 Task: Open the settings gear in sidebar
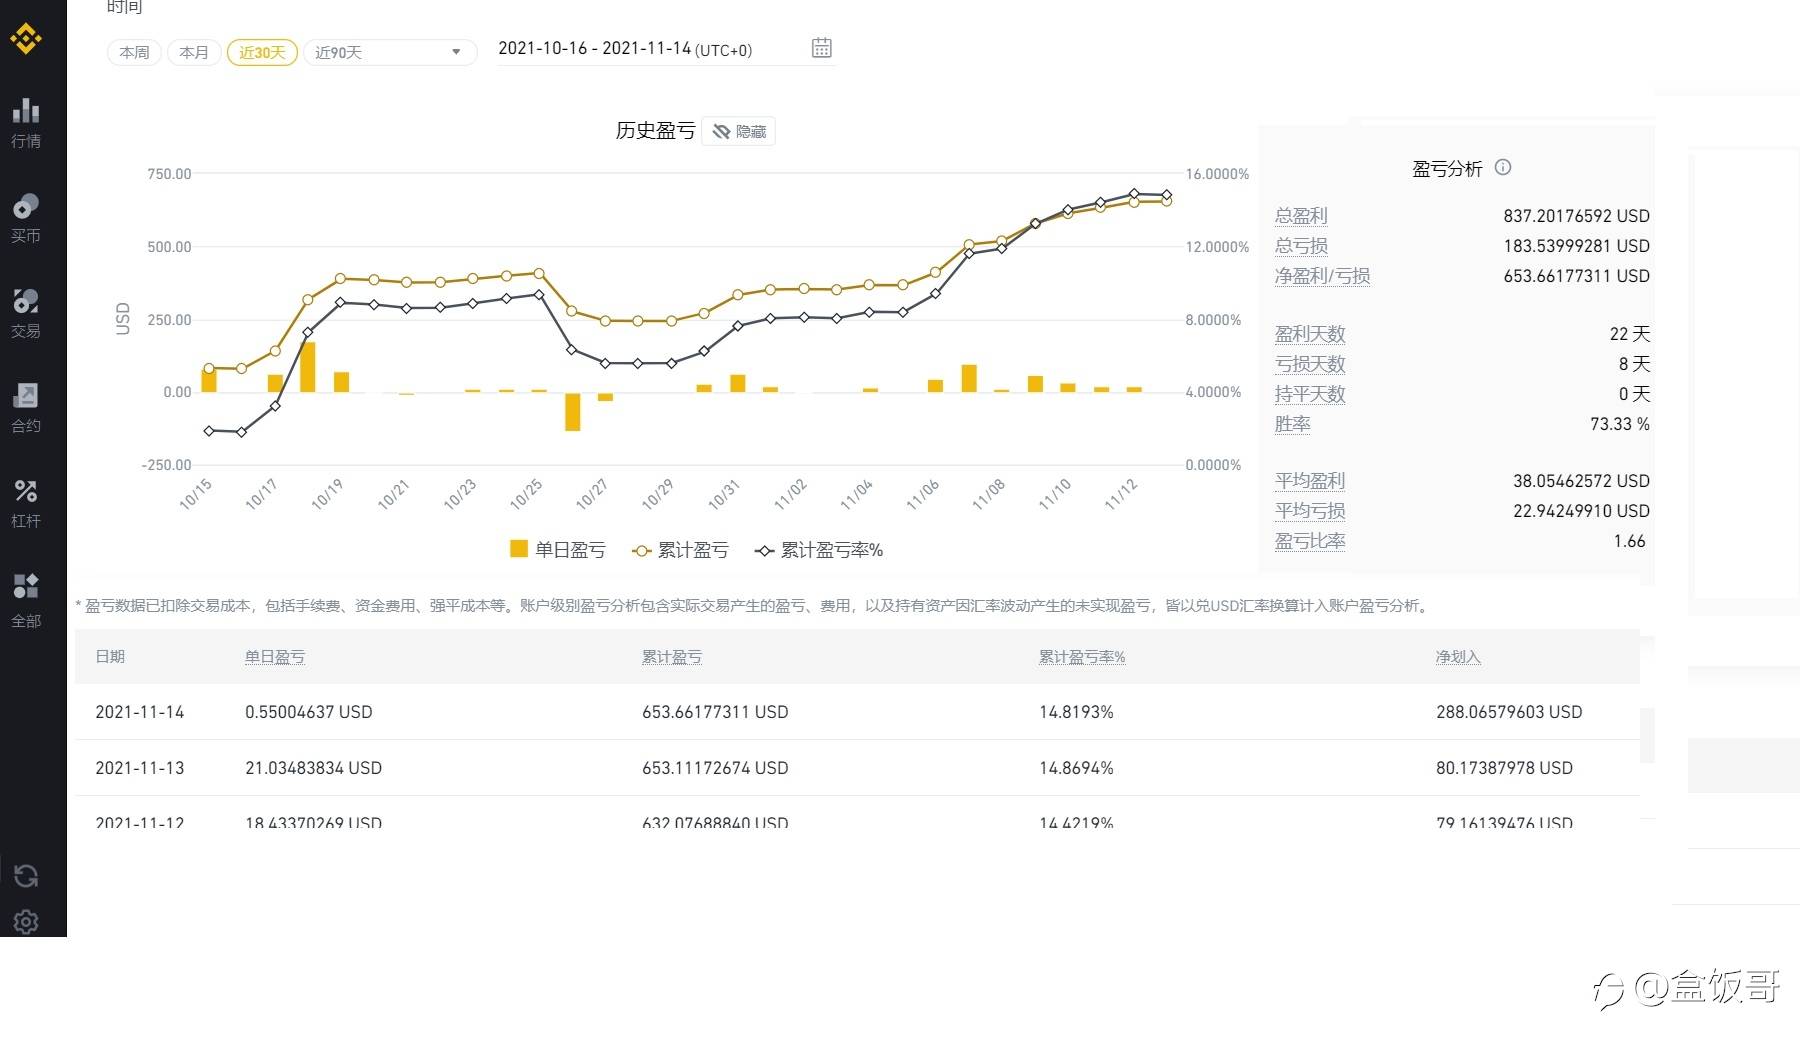click(26, 921)
